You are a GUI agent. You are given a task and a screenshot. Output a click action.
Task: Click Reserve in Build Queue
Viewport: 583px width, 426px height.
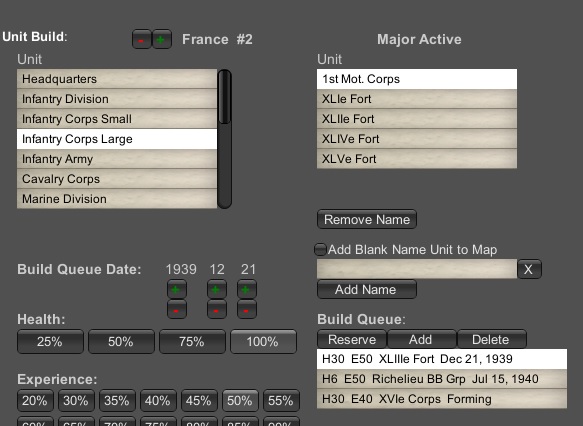[352, 339]
